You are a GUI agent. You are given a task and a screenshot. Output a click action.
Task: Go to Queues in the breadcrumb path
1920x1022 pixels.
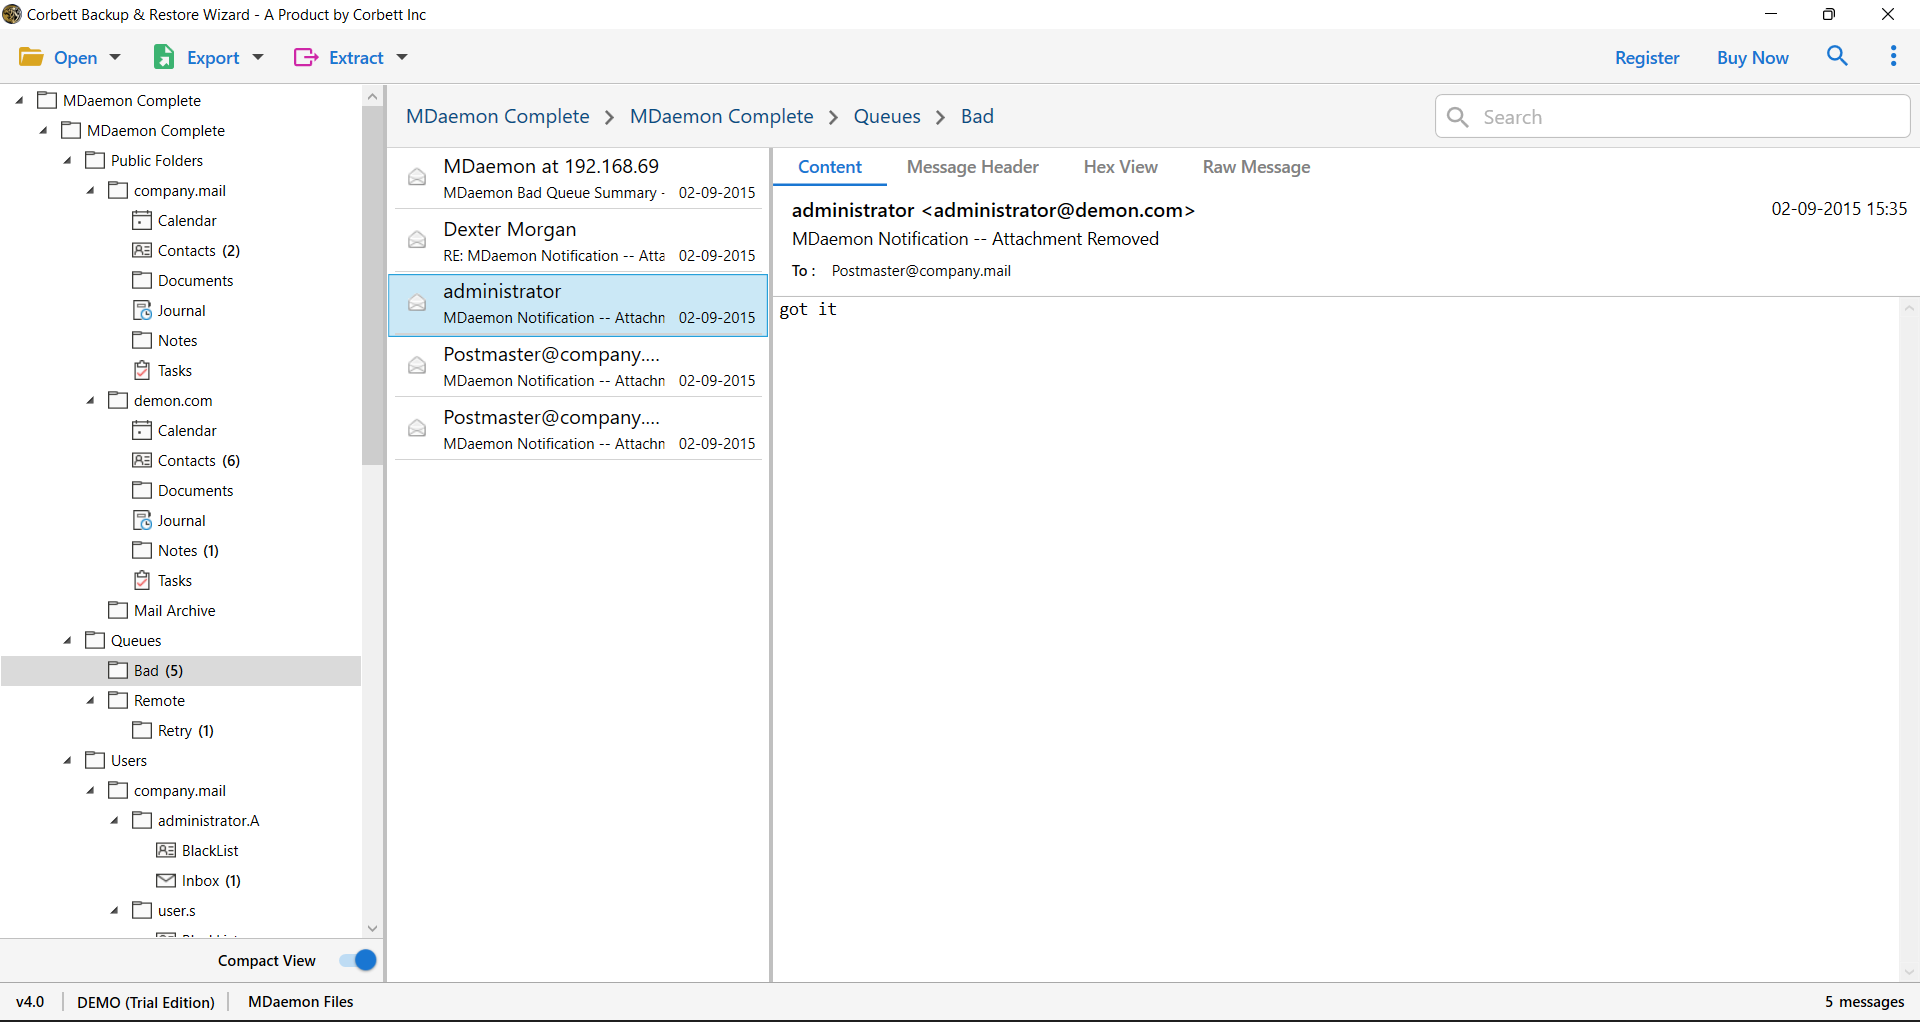[x=887, y=116]
